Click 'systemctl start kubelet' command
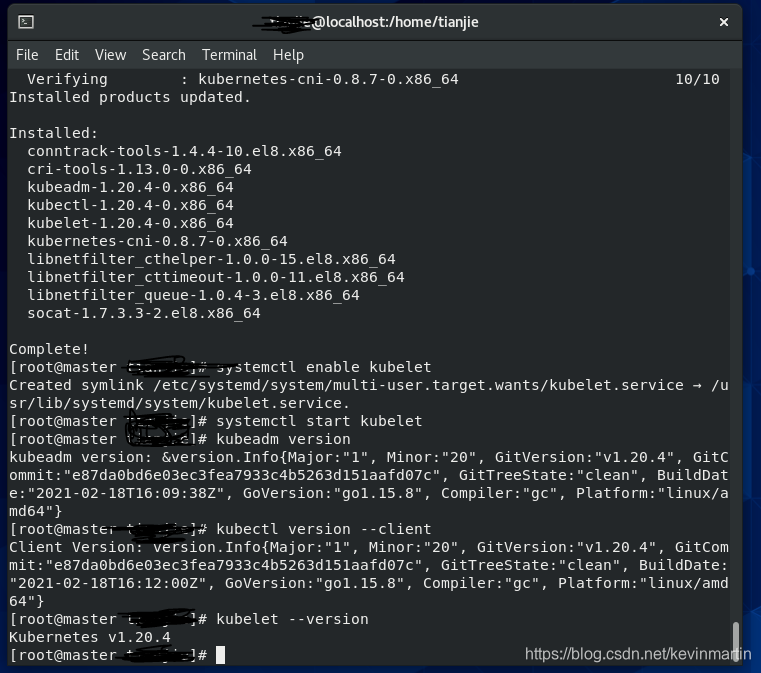Viewport: 761px width, 673px height. [x=319, y=421]
